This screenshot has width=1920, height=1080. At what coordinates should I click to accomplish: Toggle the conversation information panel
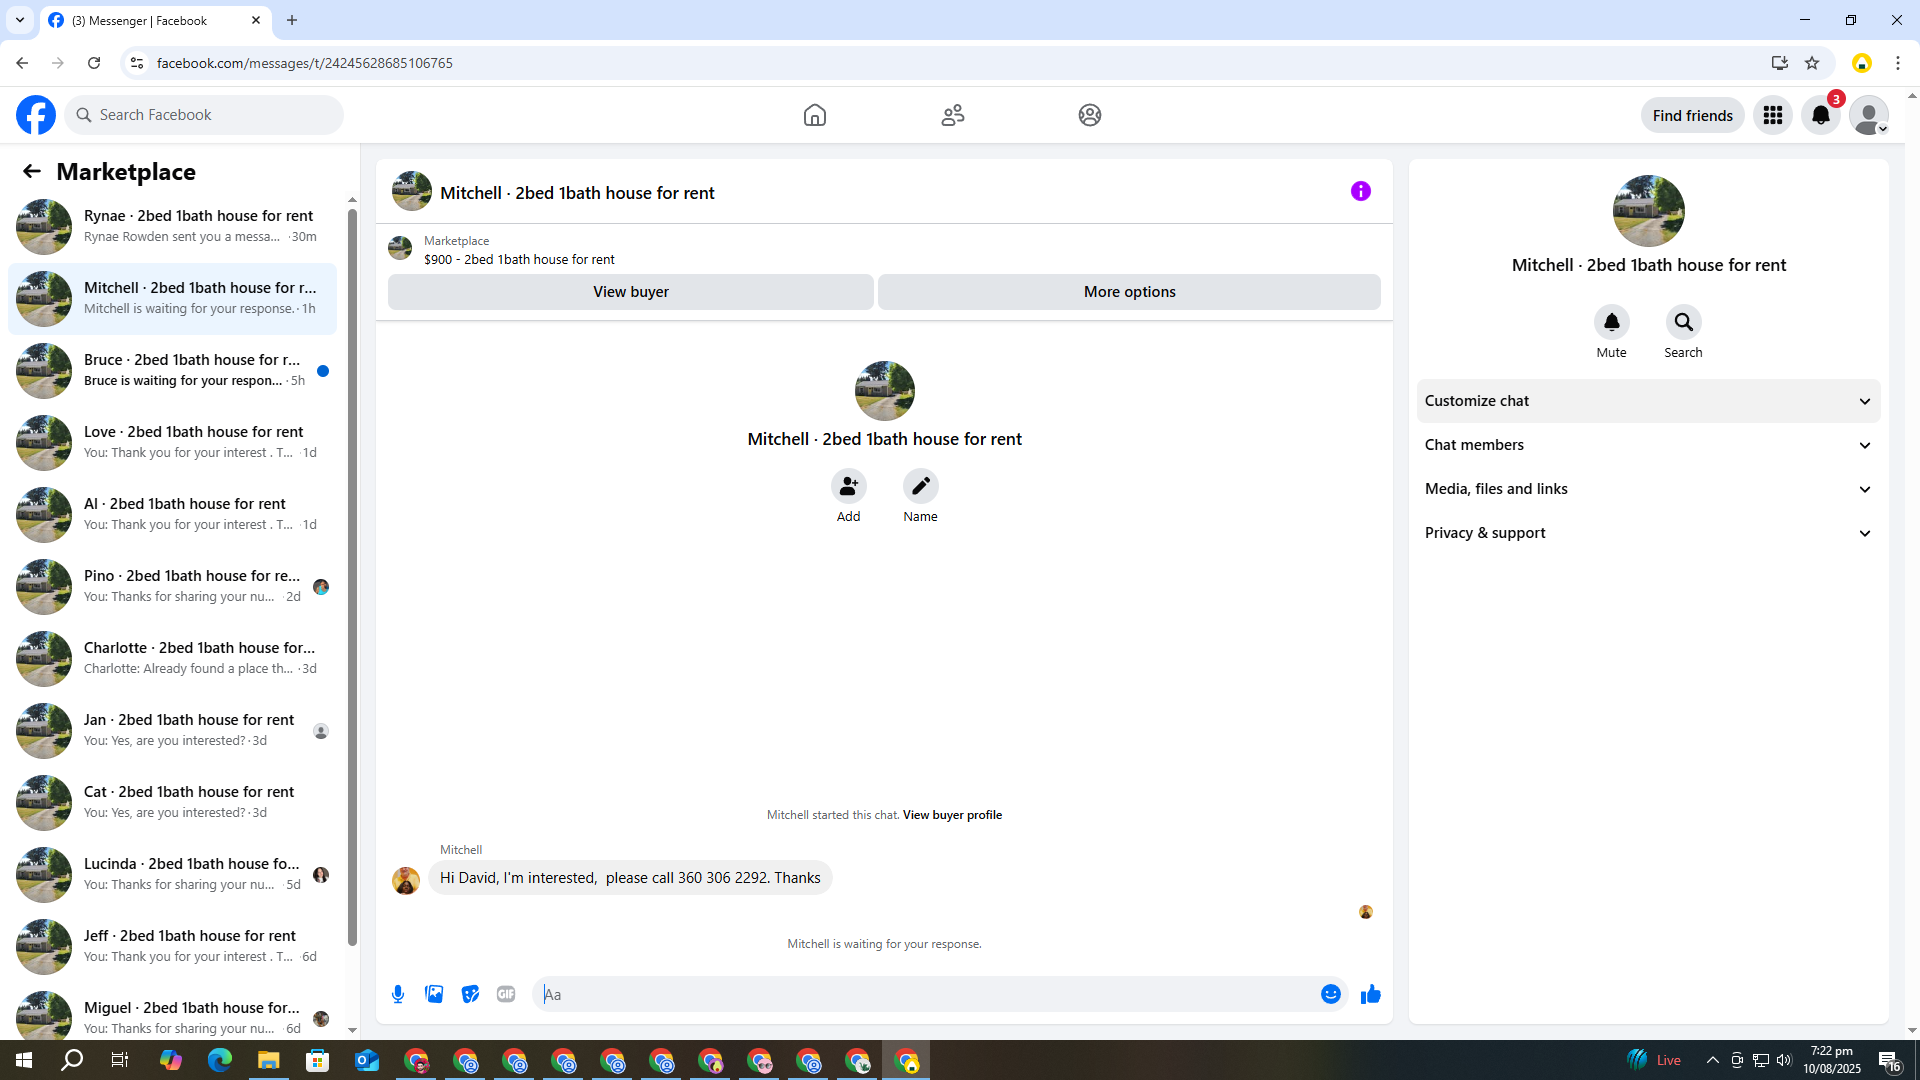(1360, 191)
